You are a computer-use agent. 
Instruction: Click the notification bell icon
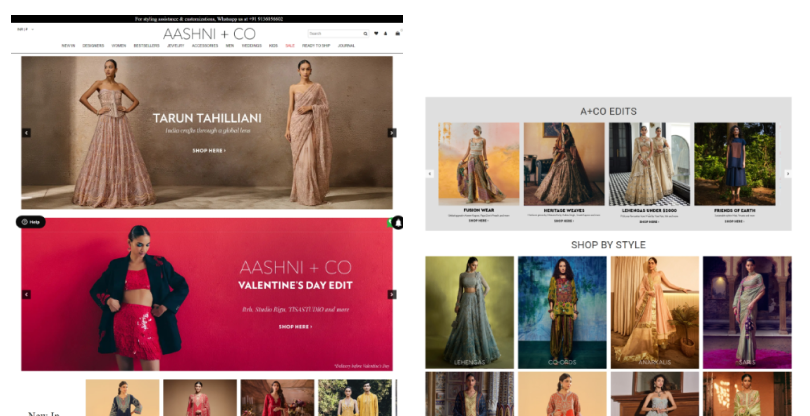(x=398, y=223)
